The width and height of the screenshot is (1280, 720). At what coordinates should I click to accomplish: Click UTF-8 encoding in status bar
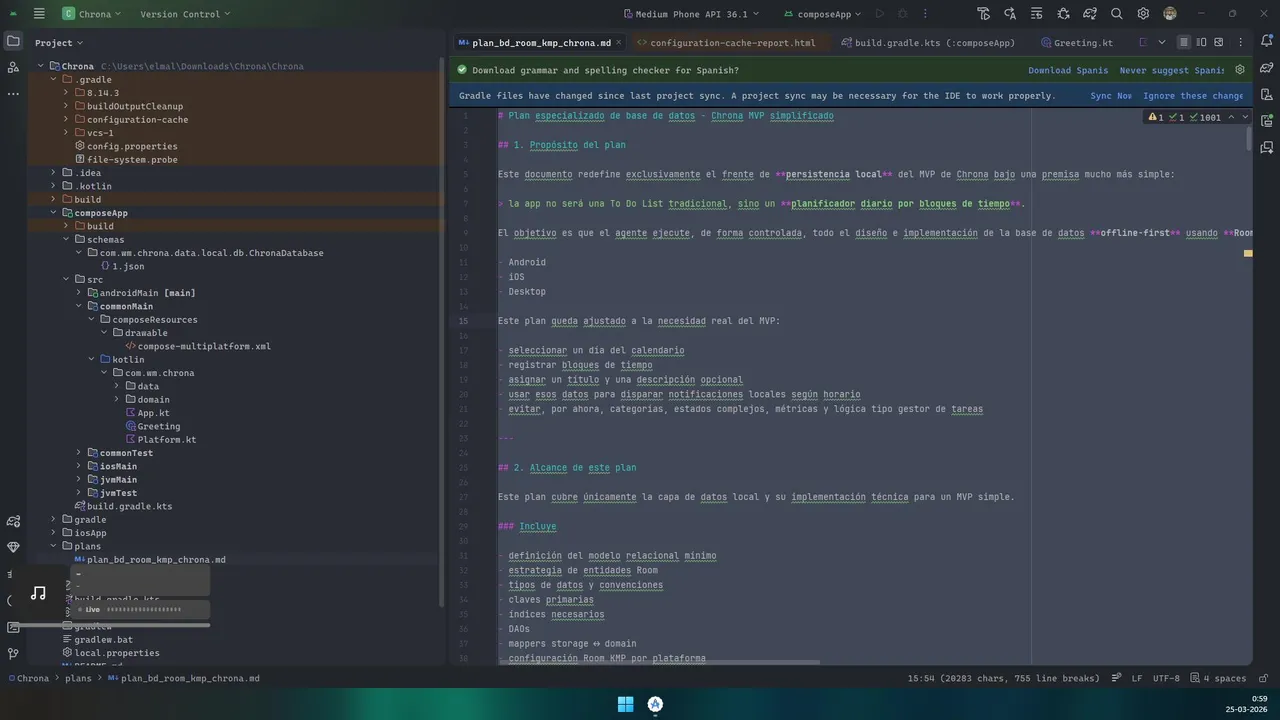tap(1166, 678)
